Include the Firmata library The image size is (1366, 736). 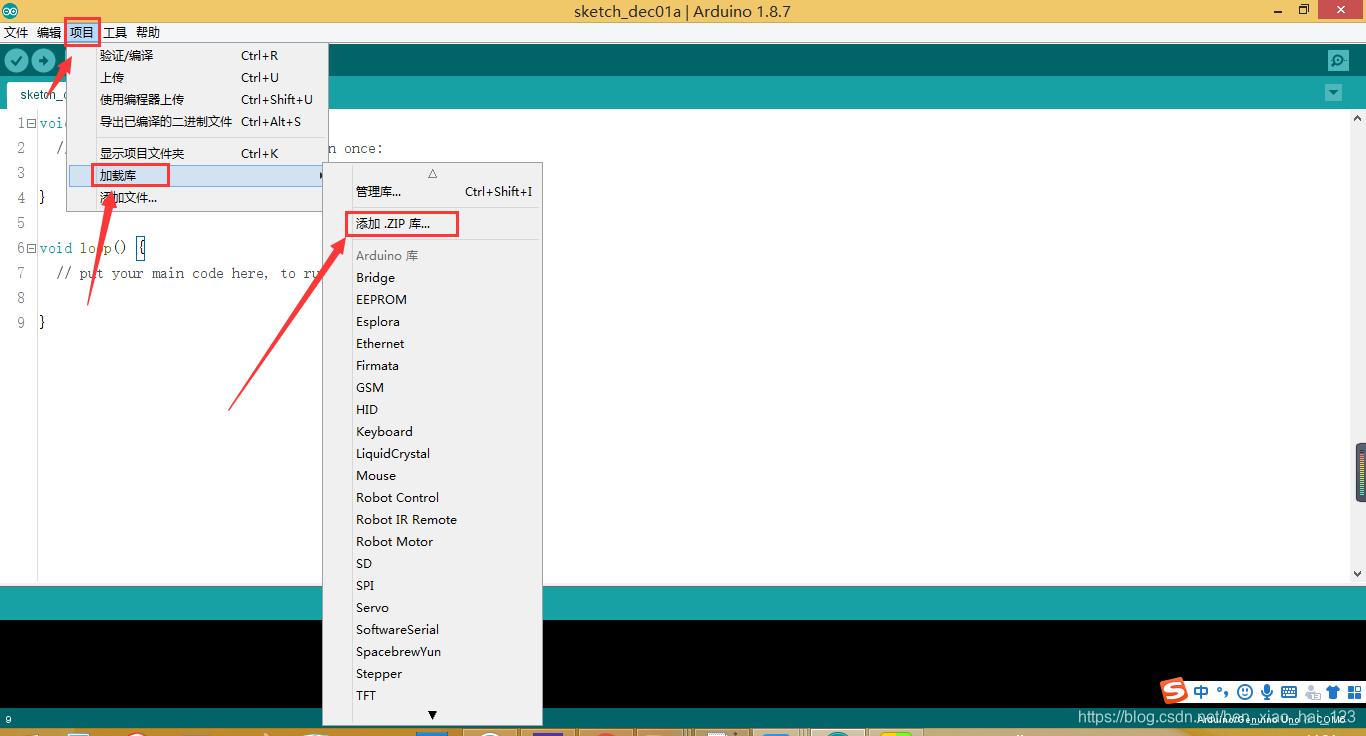pyautogui.click(x=432, y=366)
